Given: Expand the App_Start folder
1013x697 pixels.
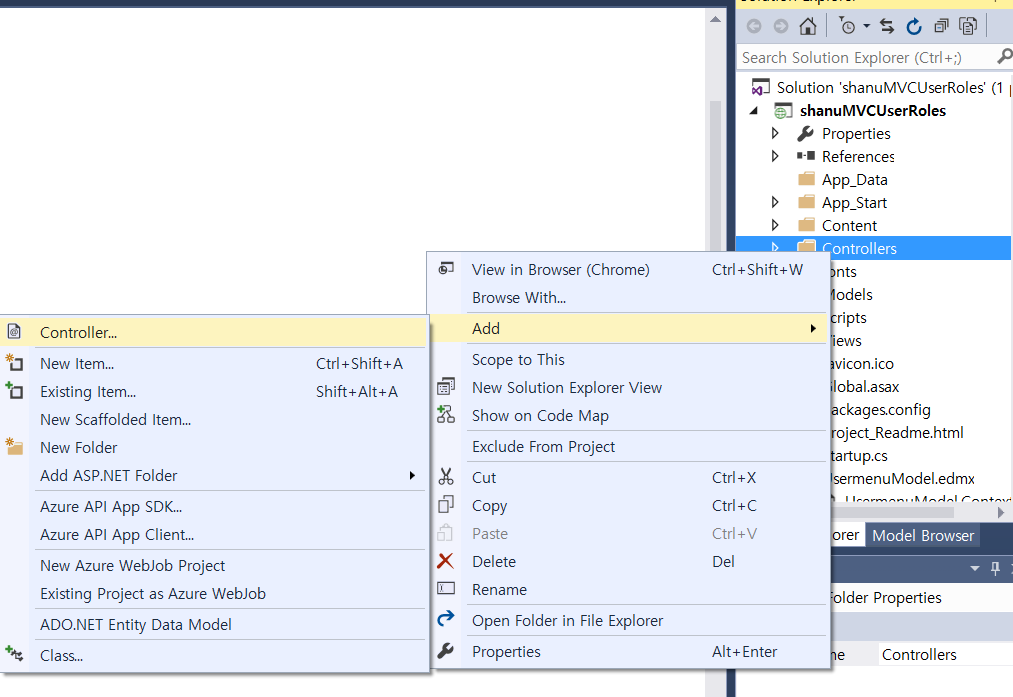Looking at the screenshot, I should click(775, 202).
